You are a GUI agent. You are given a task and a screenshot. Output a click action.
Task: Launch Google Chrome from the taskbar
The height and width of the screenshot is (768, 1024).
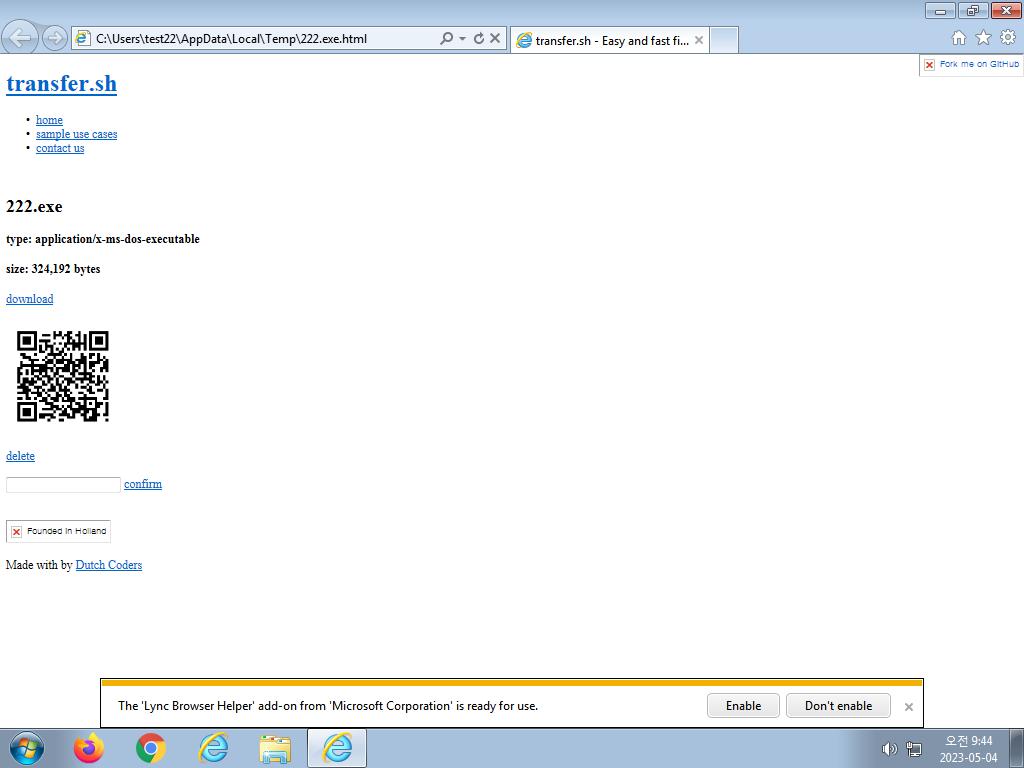coord(151,748)
